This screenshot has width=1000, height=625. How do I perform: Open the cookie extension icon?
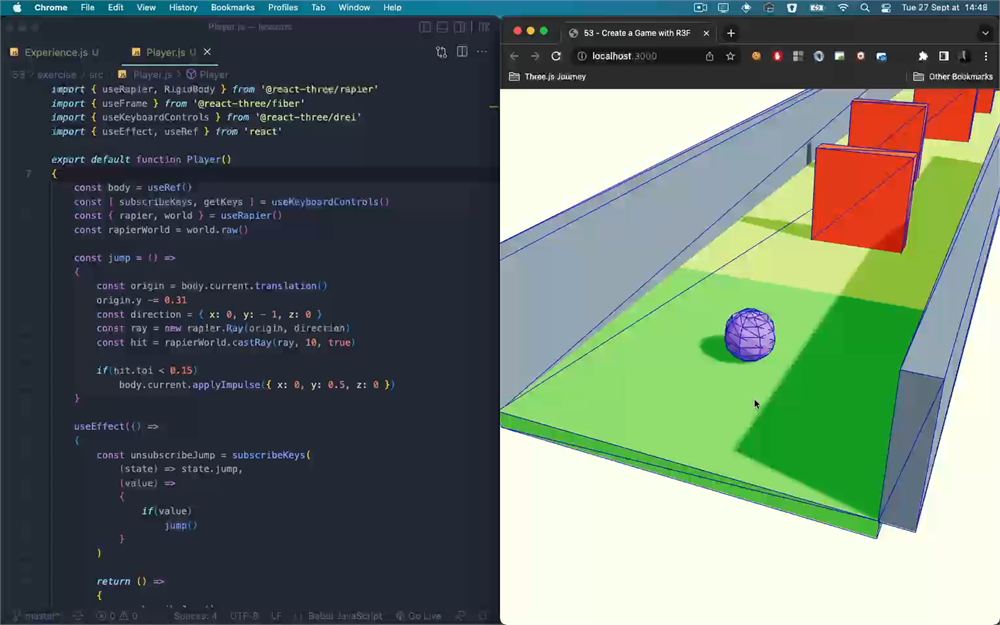(x=756, y=56)
